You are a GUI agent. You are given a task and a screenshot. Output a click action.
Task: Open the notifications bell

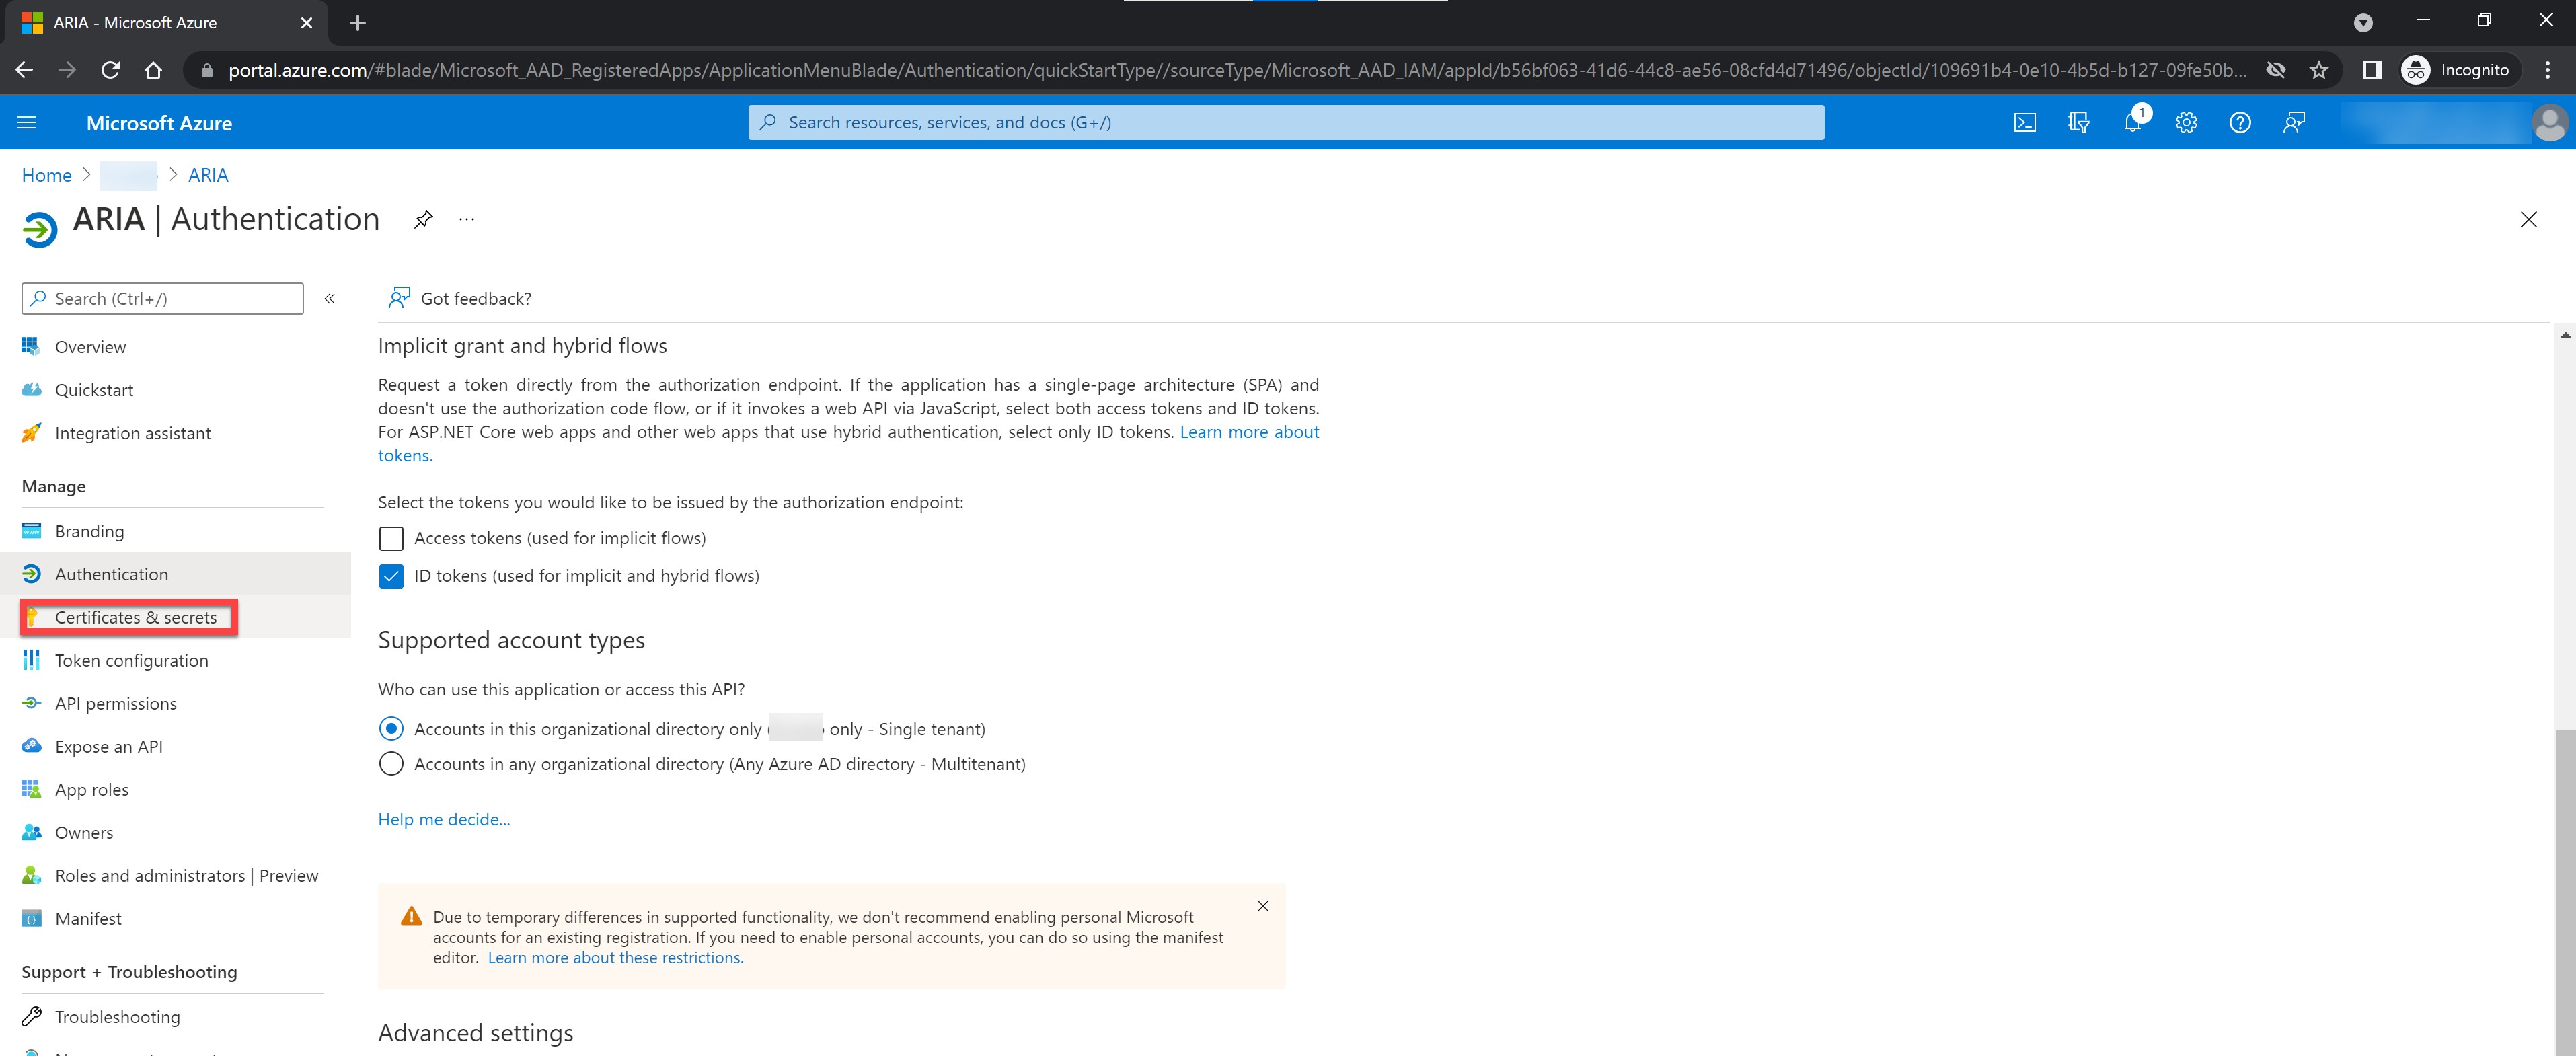pos(2132,122)
